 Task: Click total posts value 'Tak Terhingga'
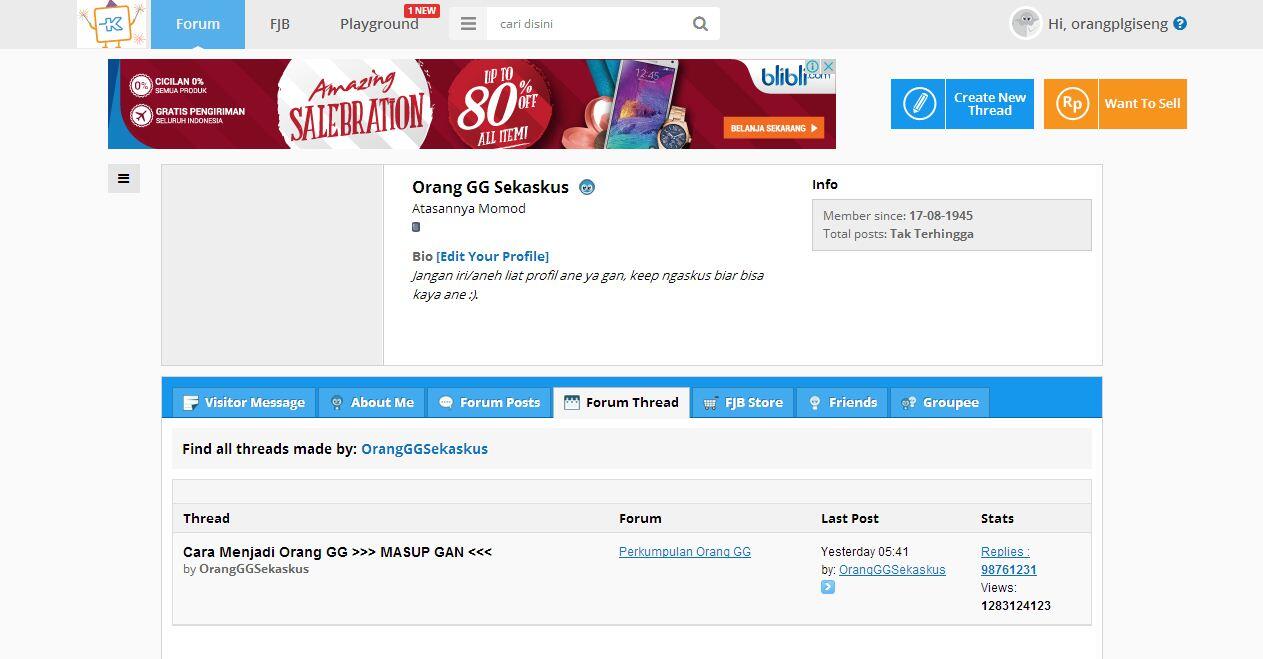pos(932,234)
